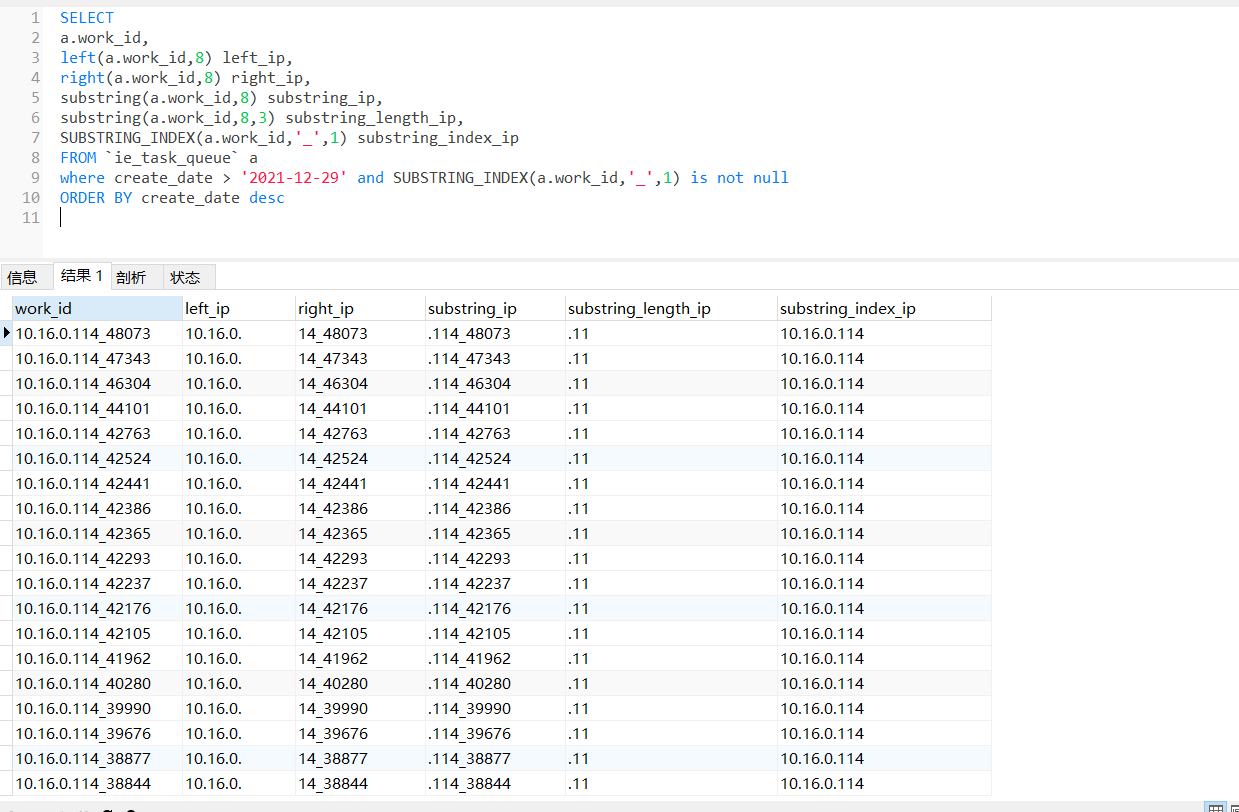Select cell 10.16.0.114_38877 in work_id
This screenshot has width=1239, height=812.
tap(97, 758)
